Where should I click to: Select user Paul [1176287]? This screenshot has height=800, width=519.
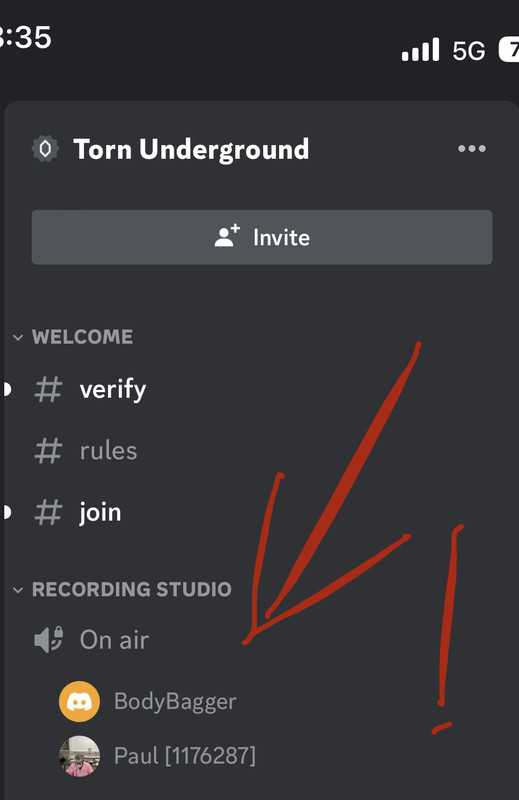tap(185, 756)
